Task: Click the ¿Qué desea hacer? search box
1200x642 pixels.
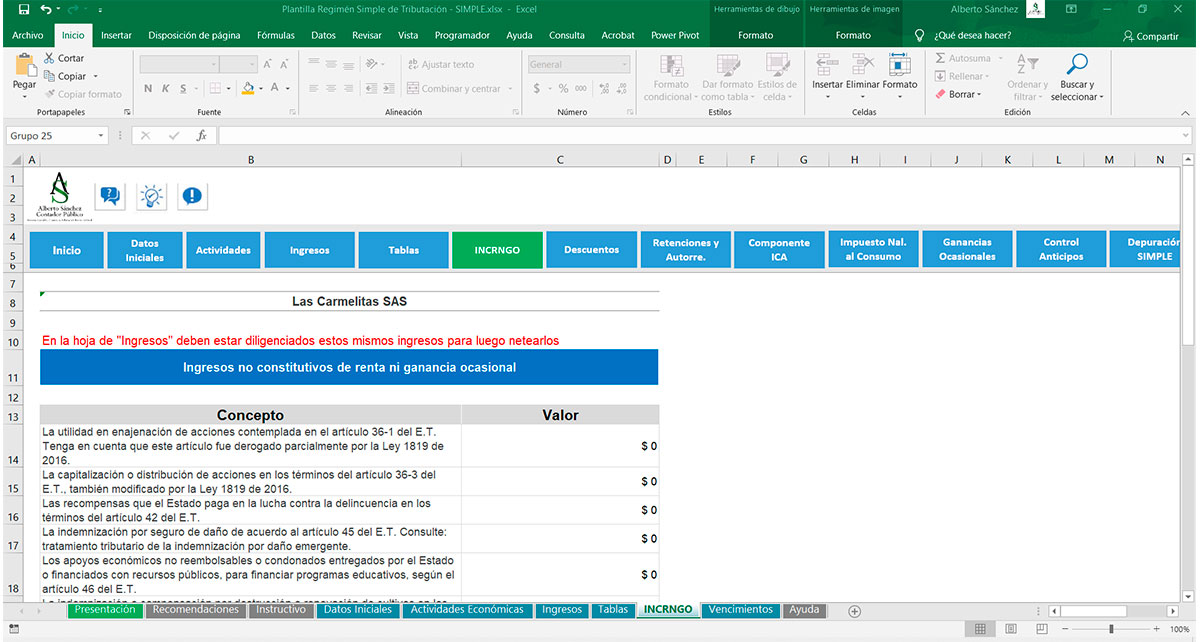Action: 963,35
